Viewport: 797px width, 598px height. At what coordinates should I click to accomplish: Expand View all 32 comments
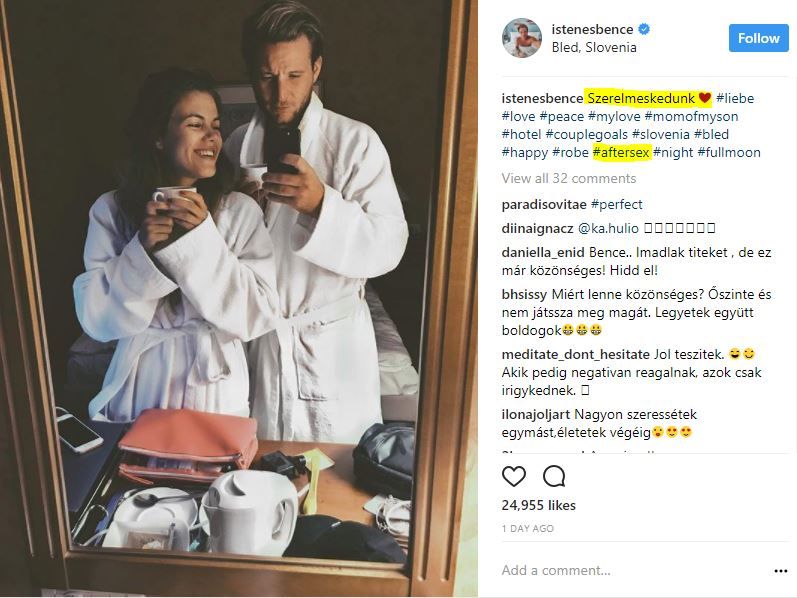568,178
